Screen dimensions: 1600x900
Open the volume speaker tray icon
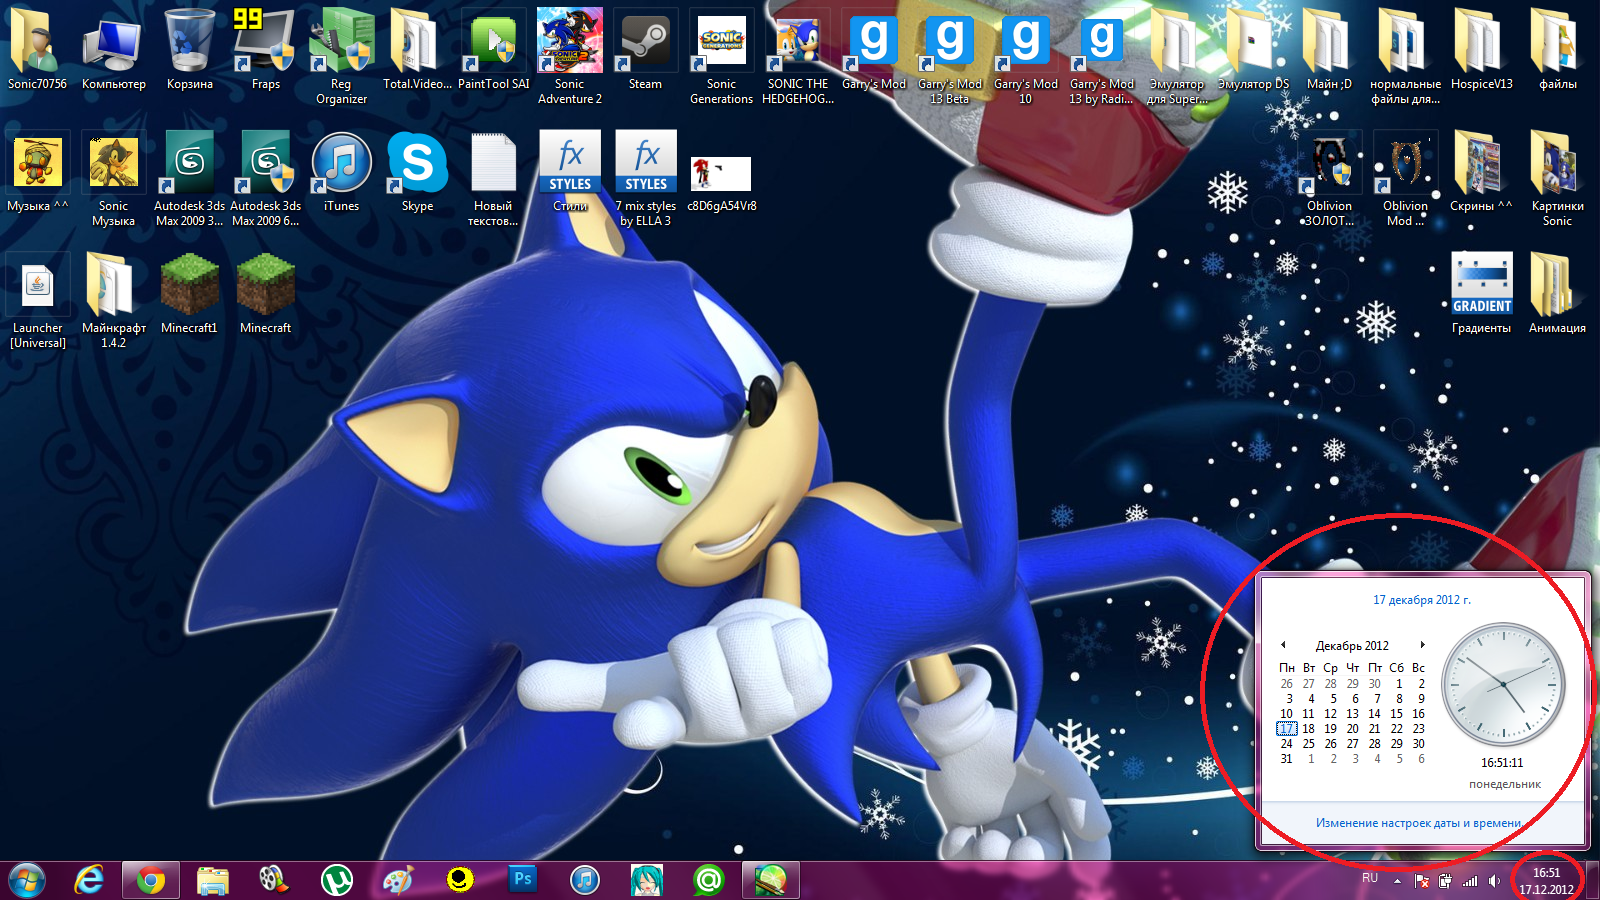(x=1494, y=881)
